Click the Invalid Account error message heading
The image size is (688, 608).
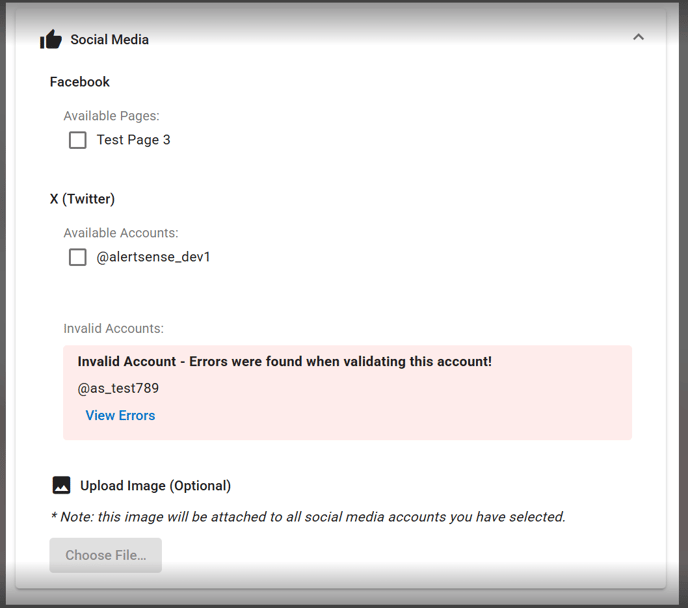(x=285, y=361)
